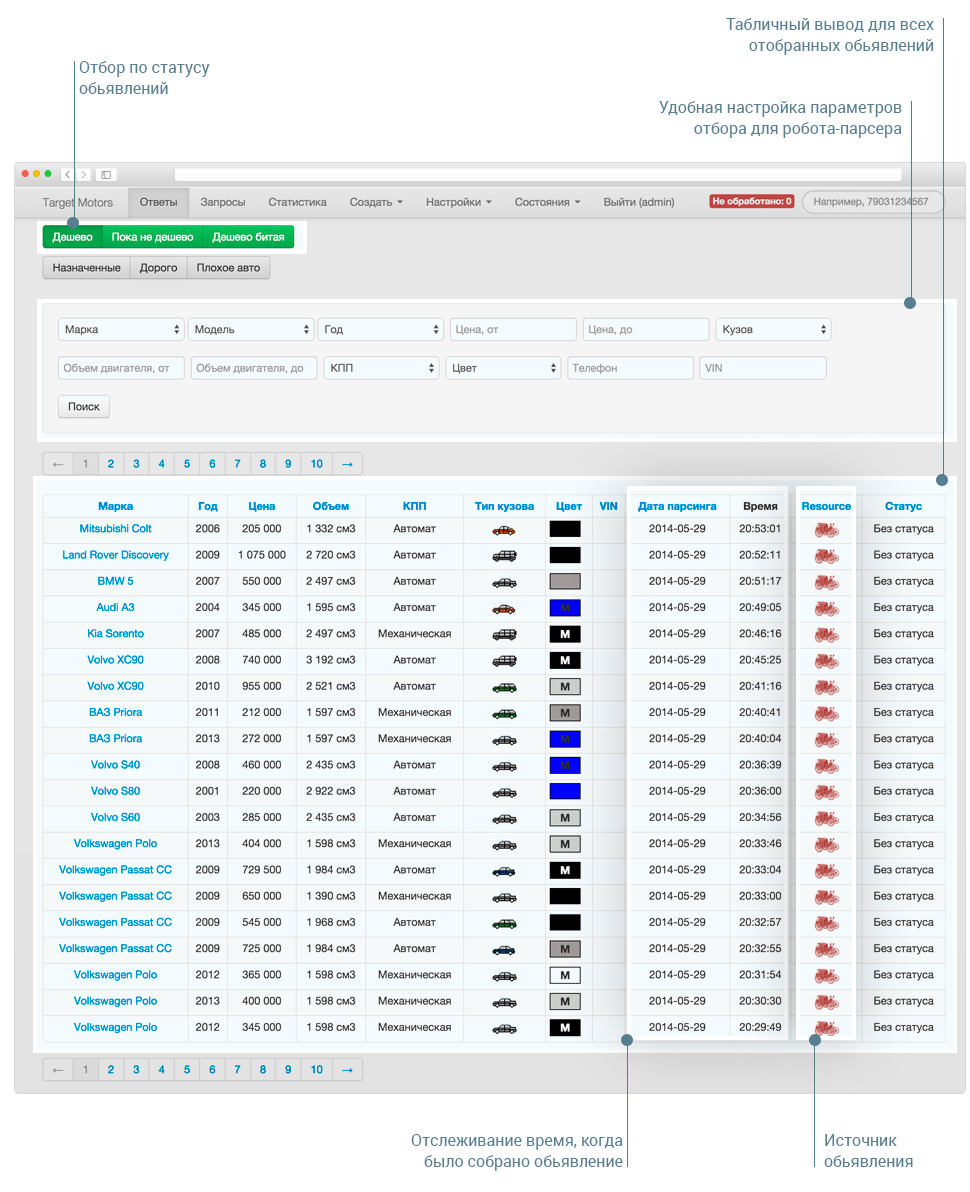This screenshot has height=1192, width=970.
Task: Click the browser back arrow button
Action: (68, 174)
